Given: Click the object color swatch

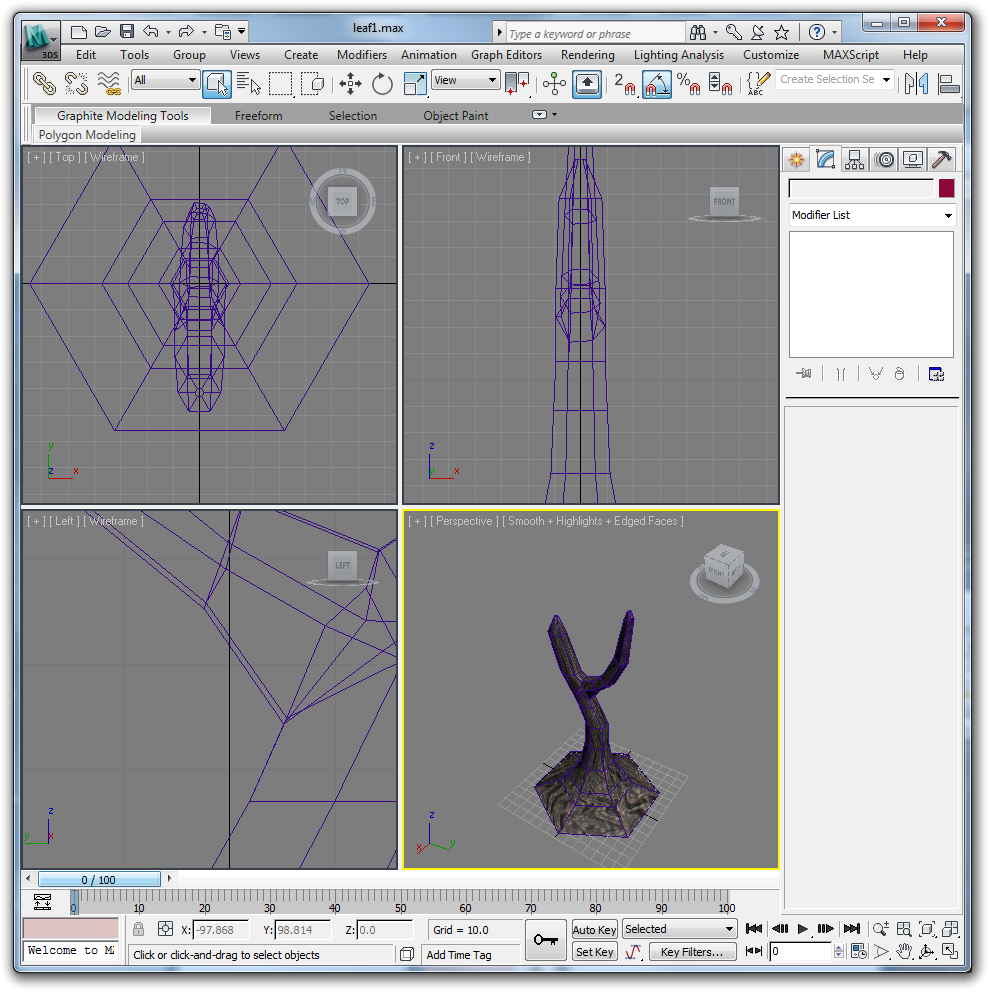Looking at the screenshot, I should [946, 188].
